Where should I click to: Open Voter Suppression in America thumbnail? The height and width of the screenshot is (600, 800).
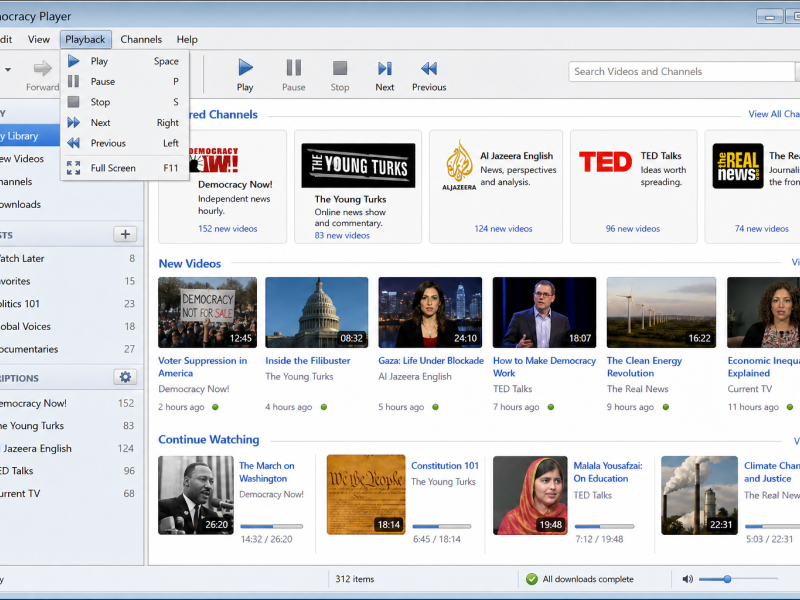click(208, 312)
